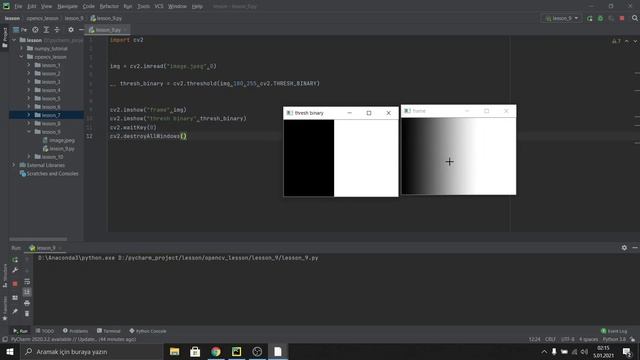Select lesson_5 folder in tree
Image resolution: width=640 pixels, height=360 pixels.
point(47,98)
